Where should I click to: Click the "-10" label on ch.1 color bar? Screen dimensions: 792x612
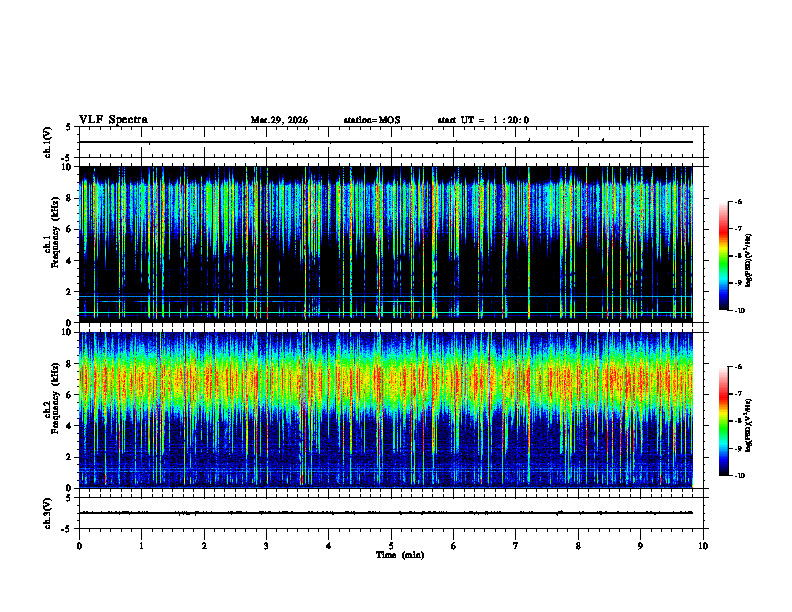739,311
